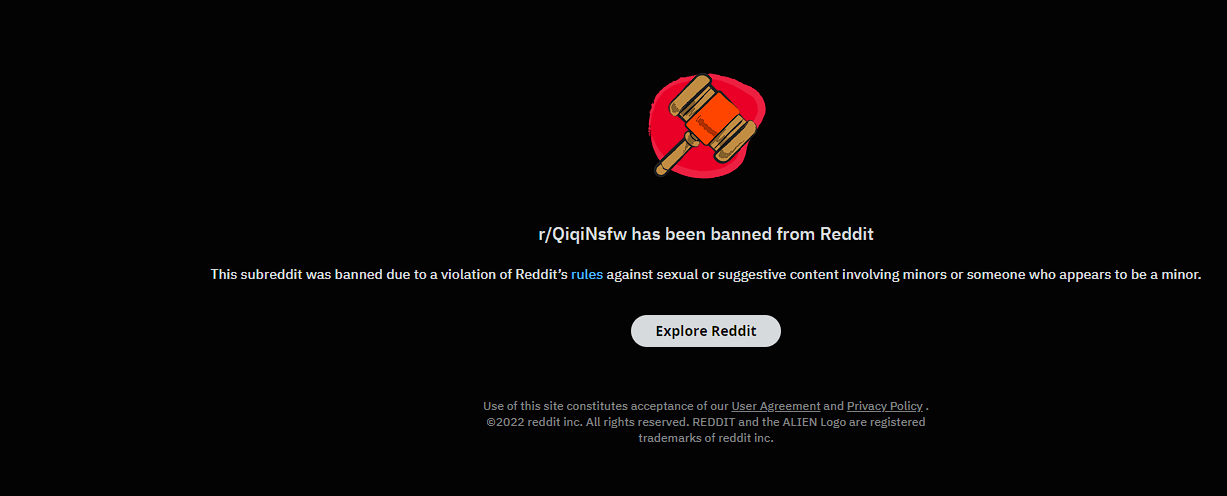1227x496 pixels.
Task: Click the r/QiqiNsfw name in the heading
Action: (x=583, y=234)
